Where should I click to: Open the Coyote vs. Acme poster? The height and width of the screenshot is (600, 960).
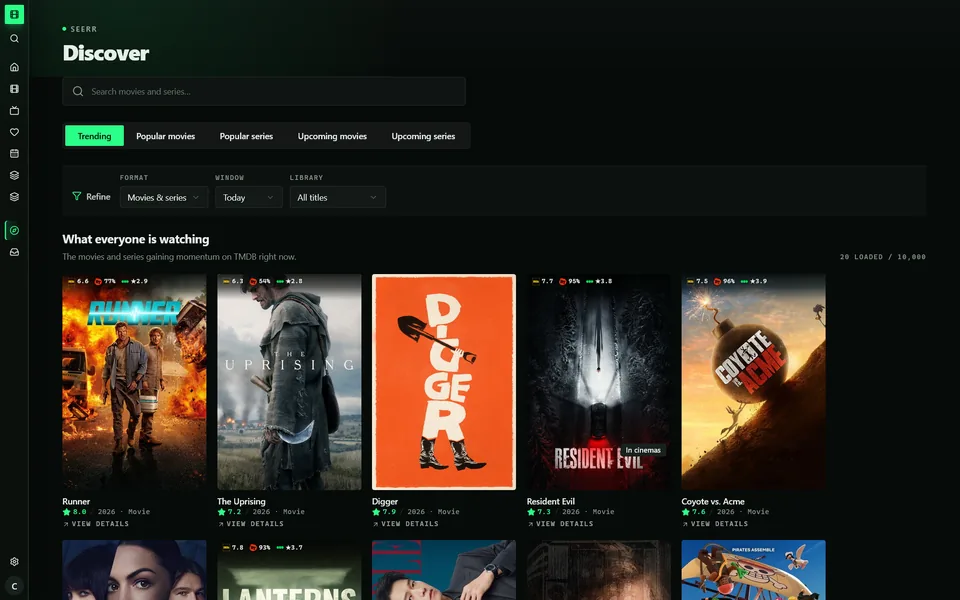coord(754,382)
